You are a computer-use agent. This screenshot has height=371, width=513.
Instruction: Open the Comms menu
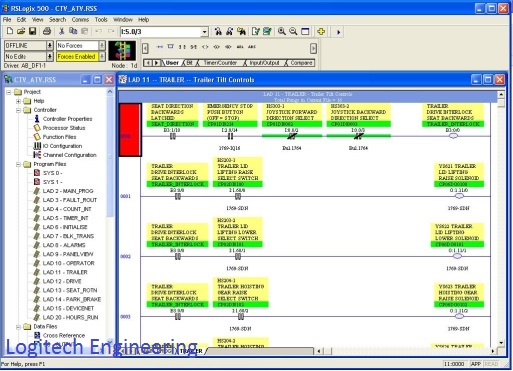pyautogui.click(x=80, y=20)
